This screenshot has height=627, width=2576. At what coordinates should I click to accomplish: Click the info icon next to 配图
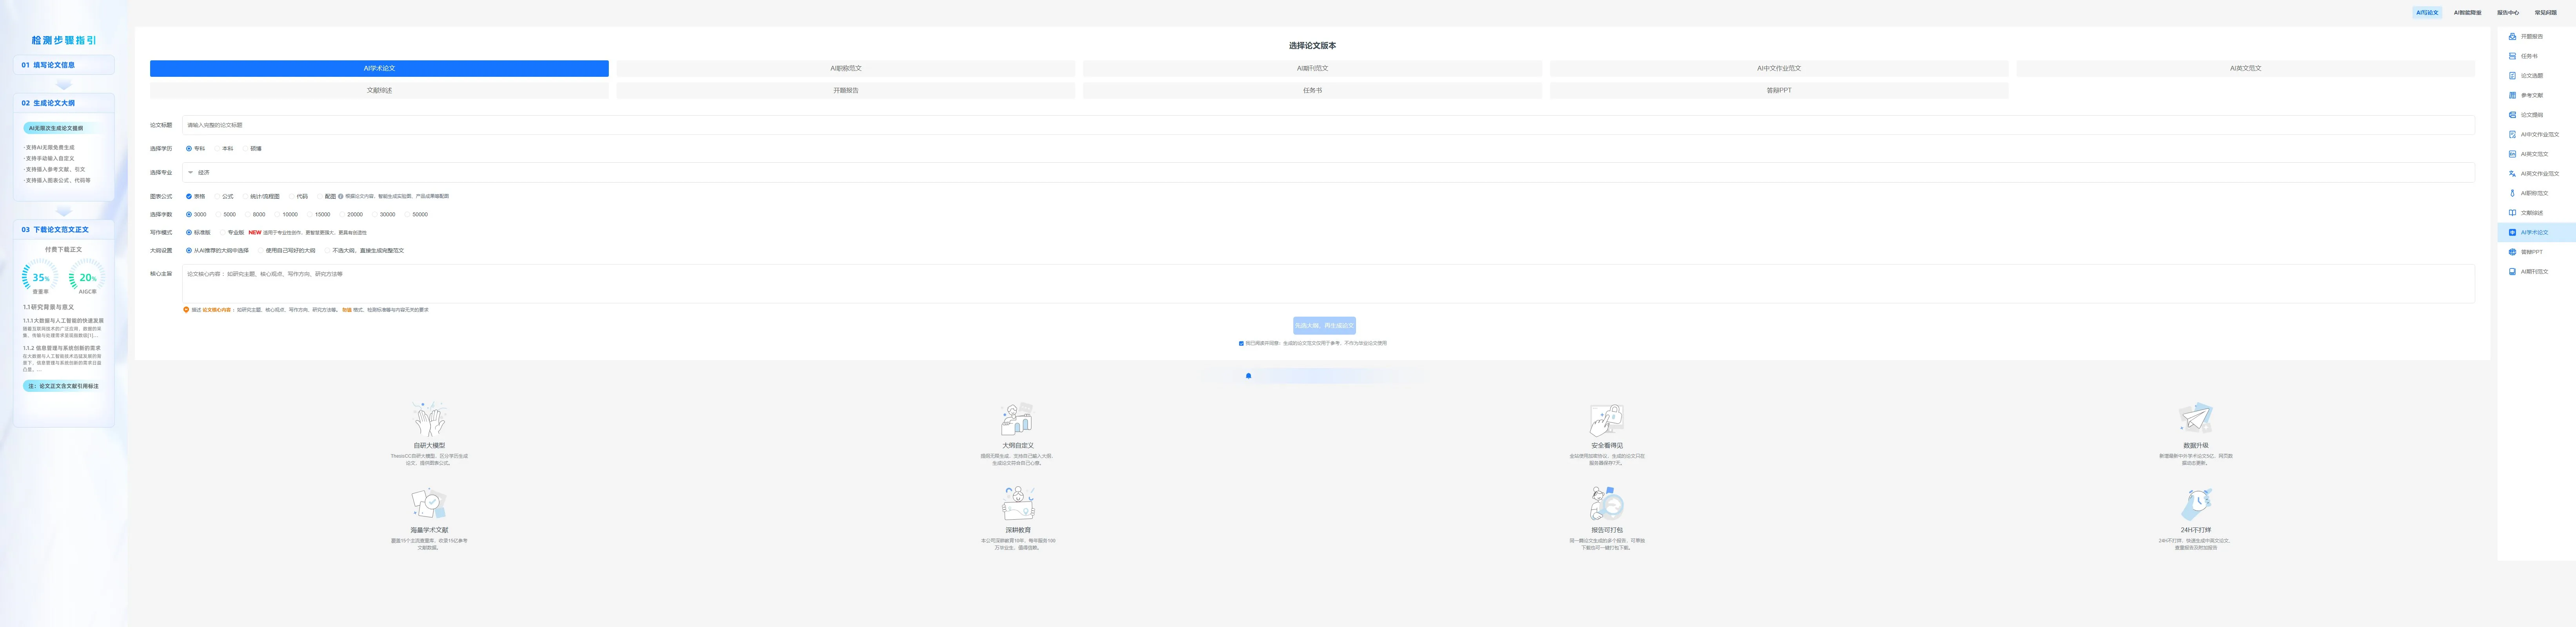point(341,196)
